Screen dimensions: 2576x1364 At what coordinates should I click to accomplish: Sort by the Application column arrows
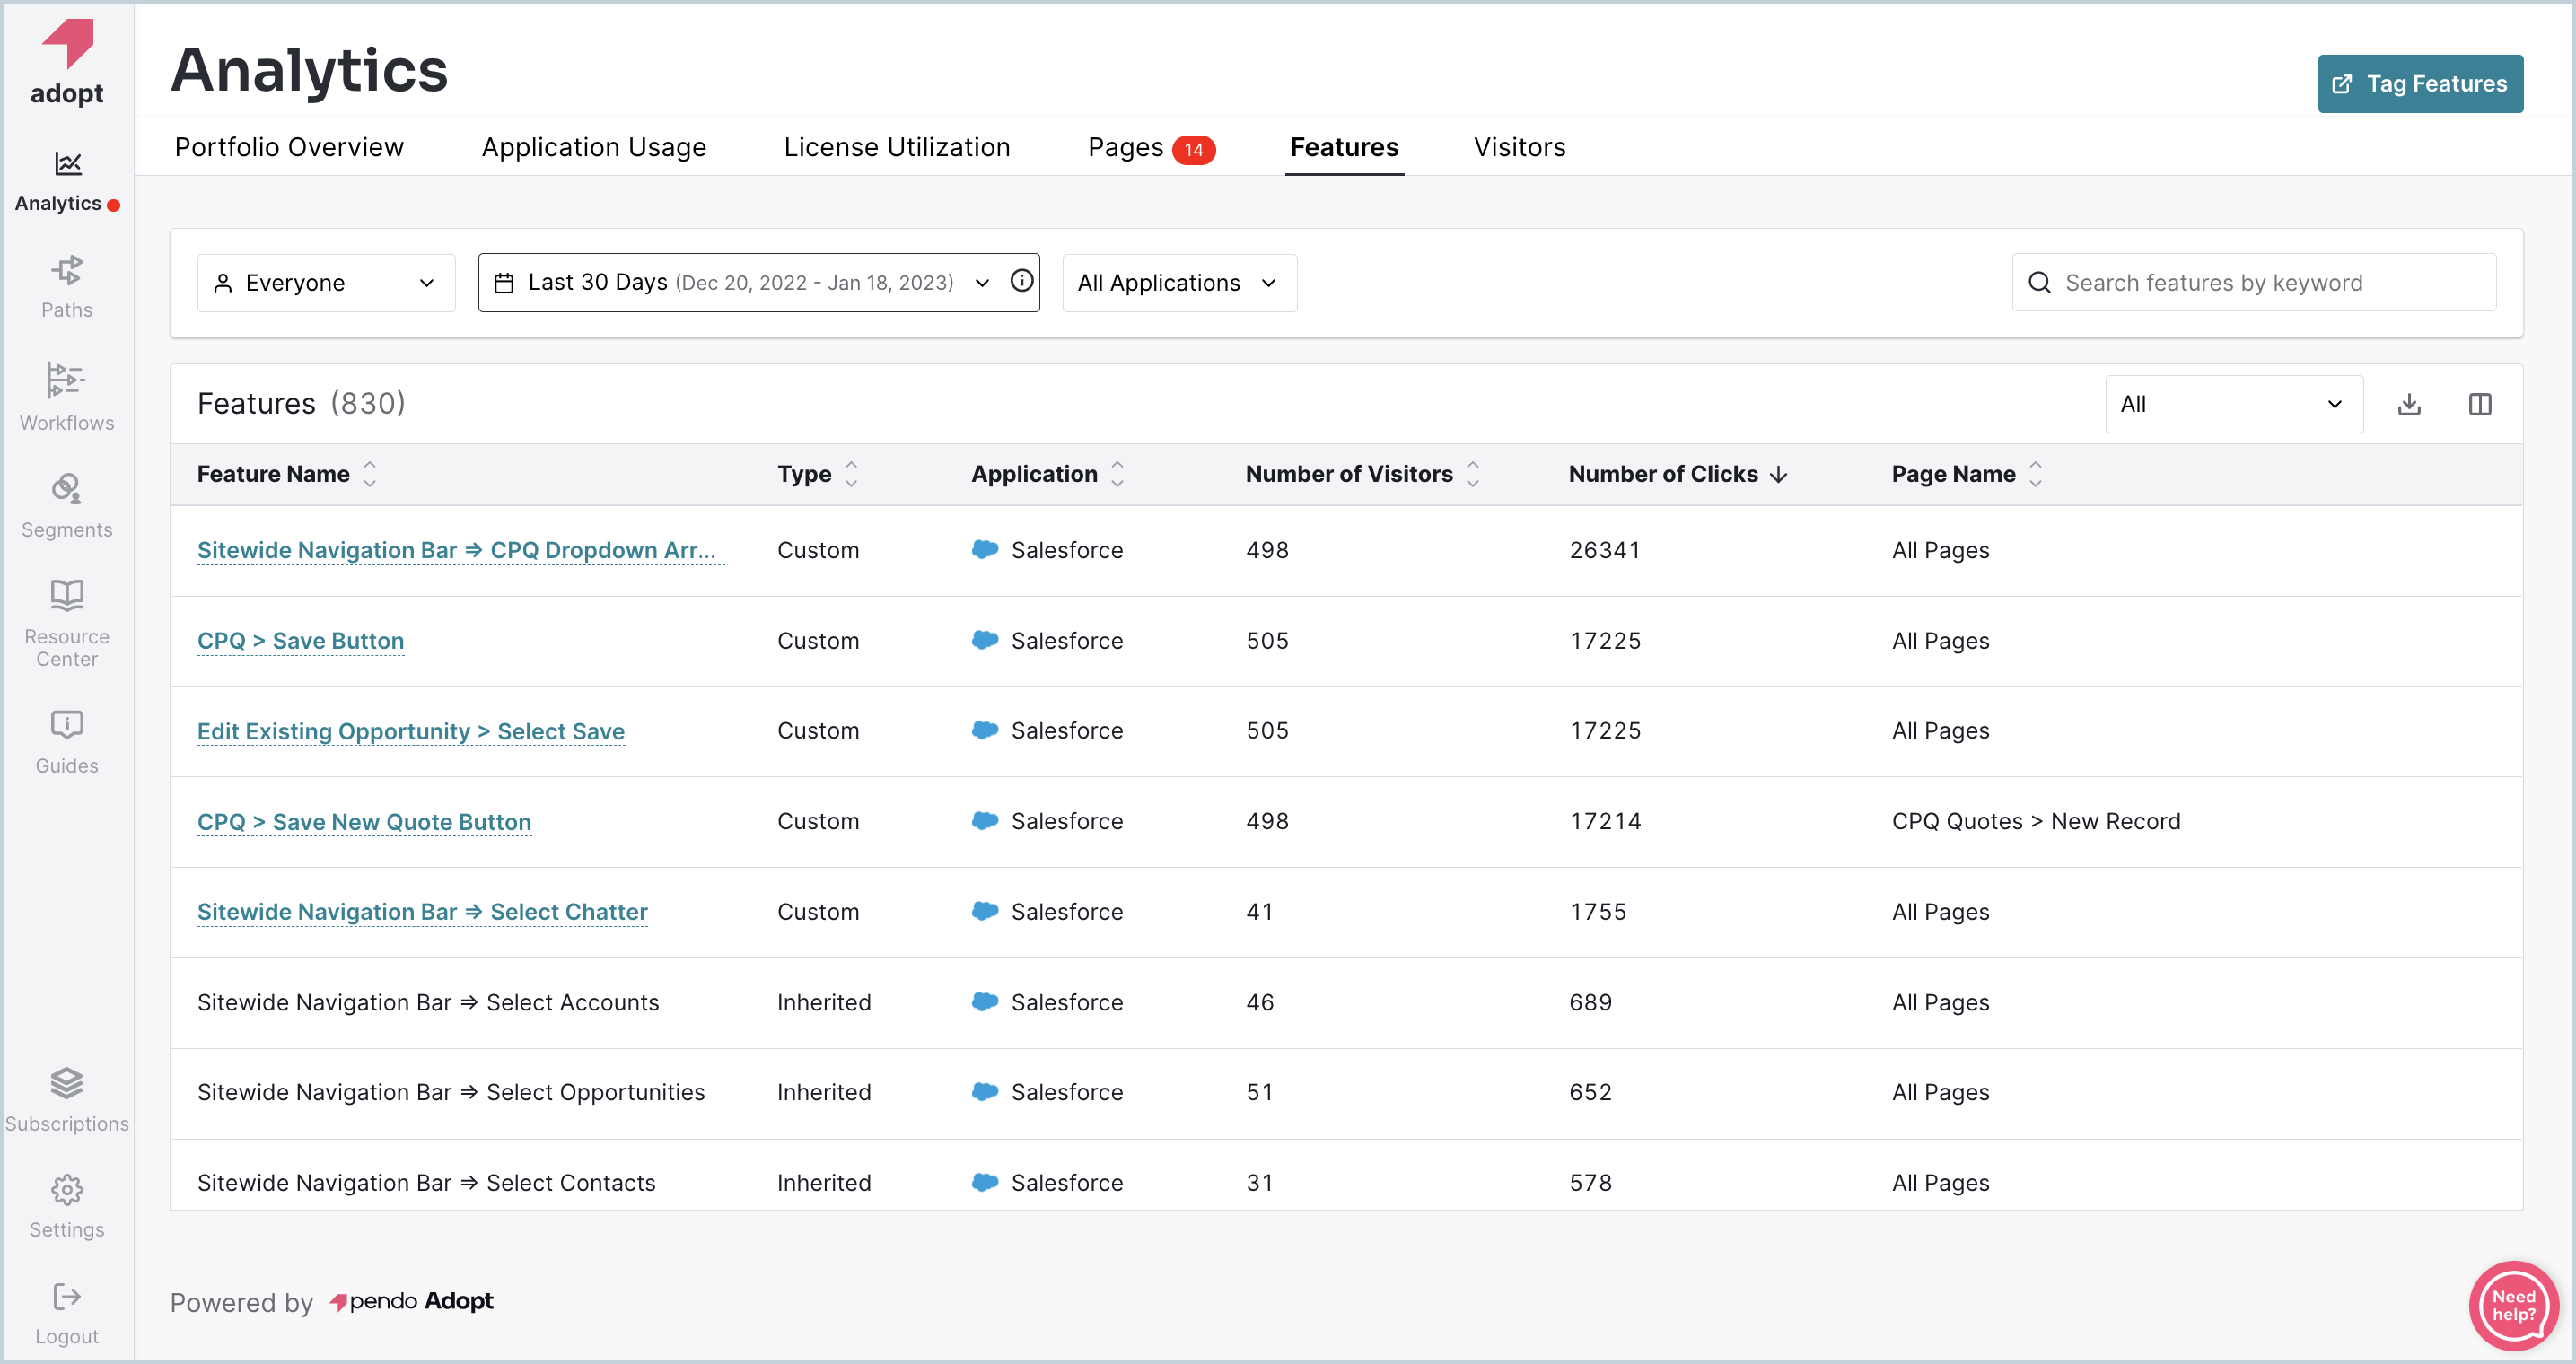1117,474
